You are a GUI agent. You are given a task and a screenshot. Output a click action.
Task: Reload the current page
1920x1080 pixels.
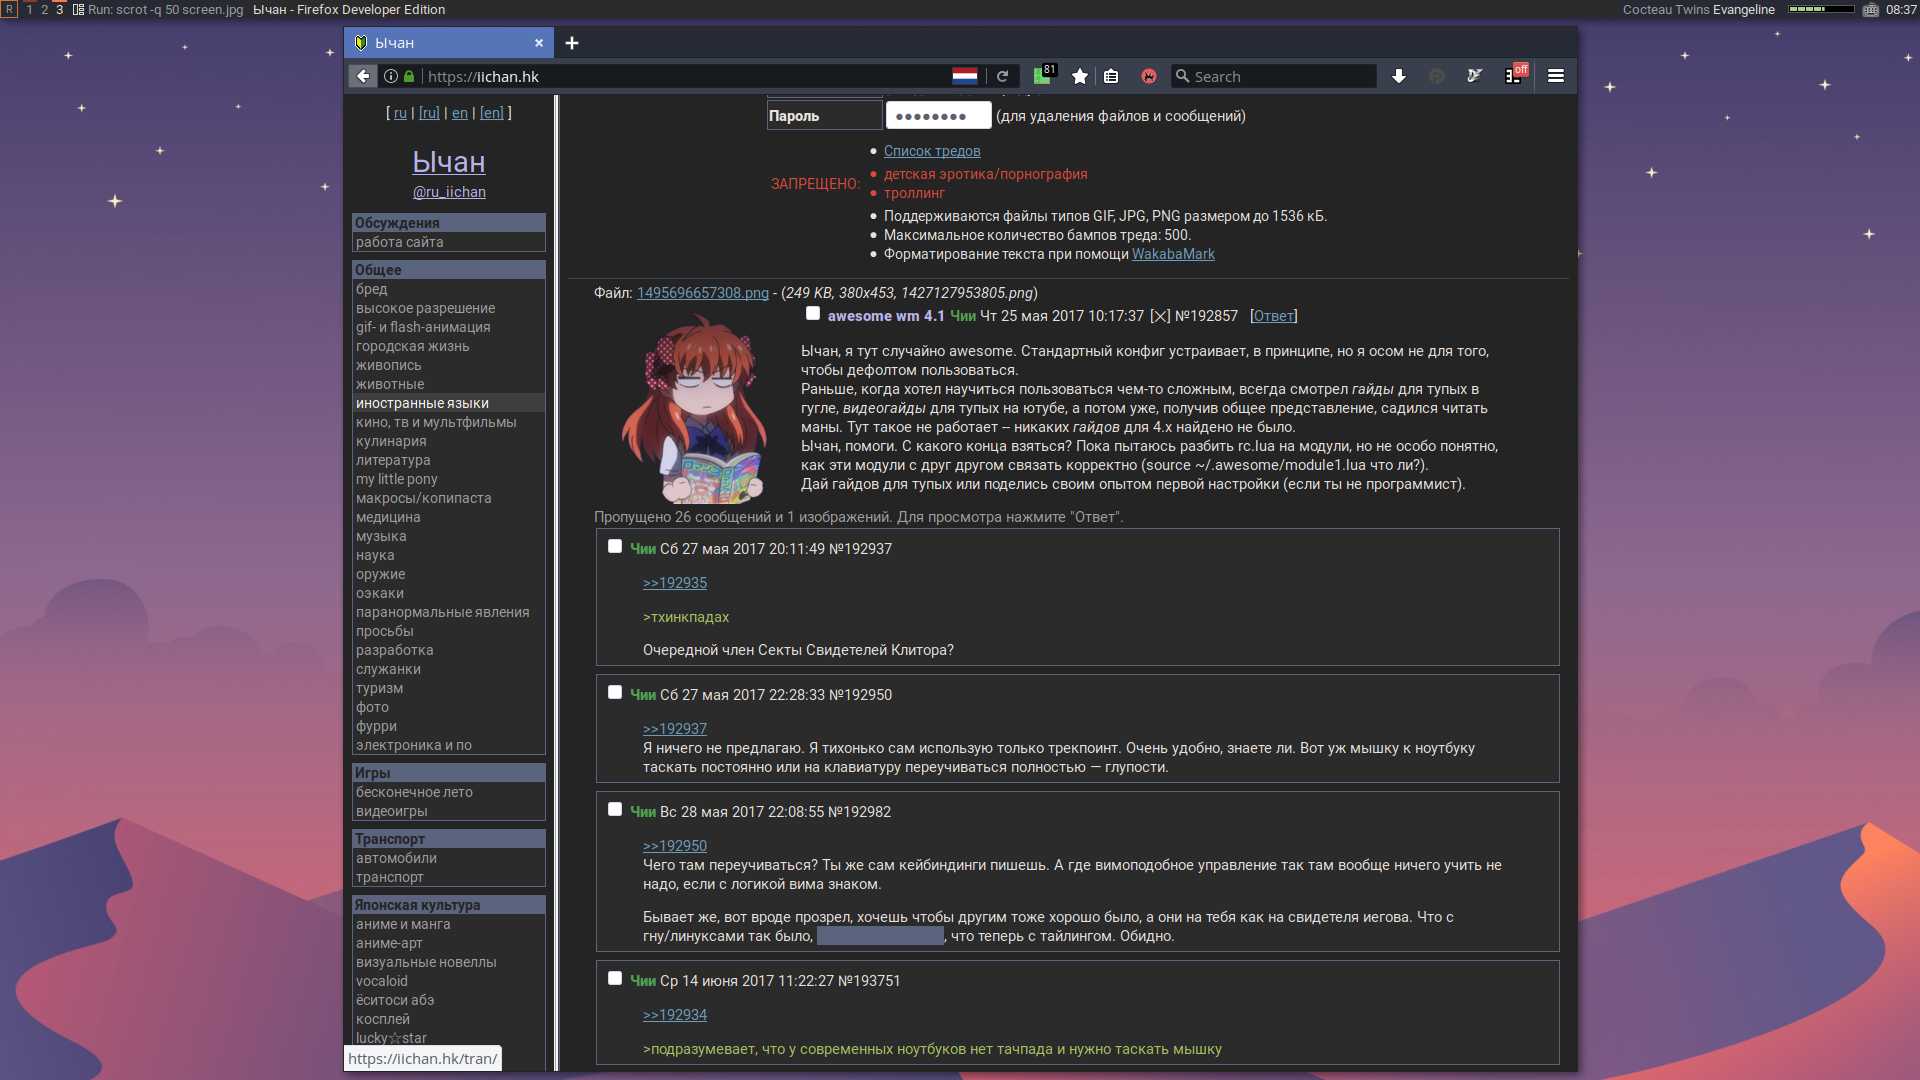click(1003, 76)
